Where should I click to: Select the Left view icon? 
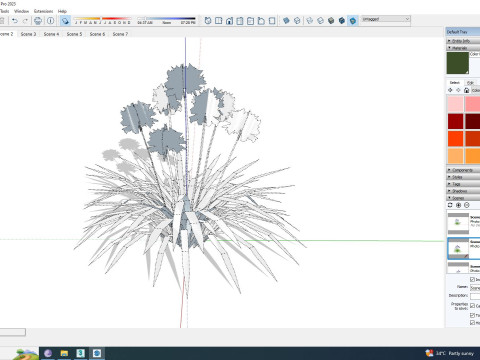pyautogui.click(x=261, y=21)
